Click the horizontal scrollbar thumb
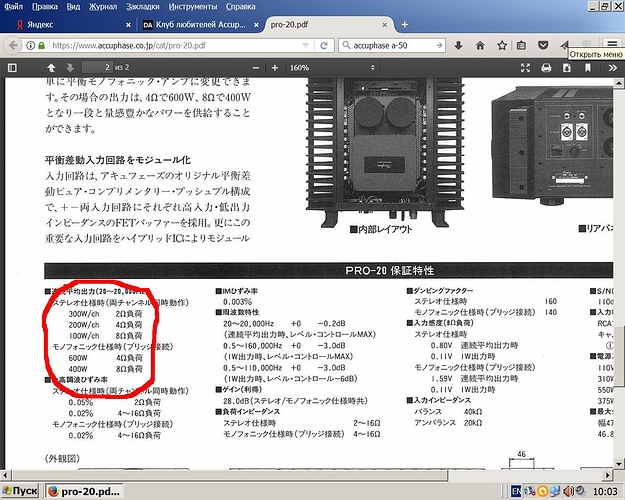The width and height of the screenshot is (625, 500). tap(230, 475)
